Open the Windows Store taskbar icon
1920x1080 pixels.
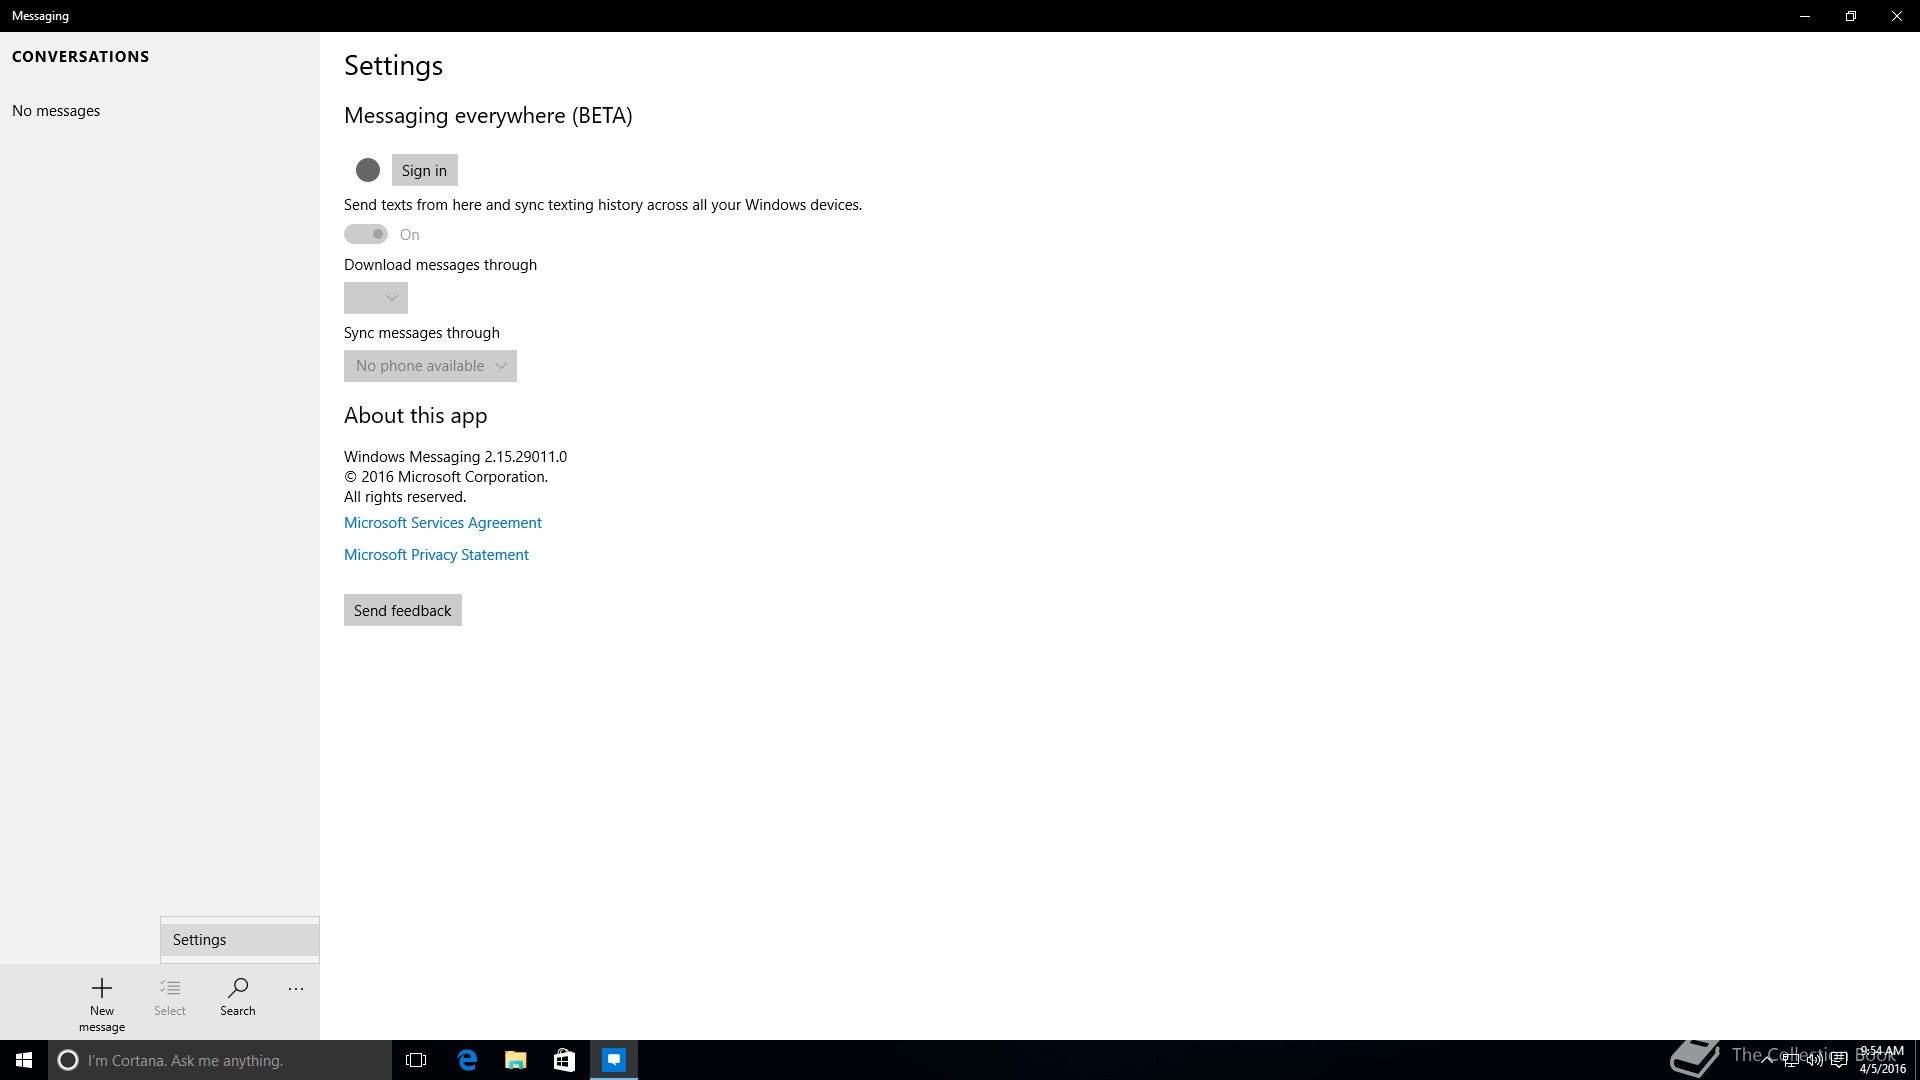[x=565, y=1060]
